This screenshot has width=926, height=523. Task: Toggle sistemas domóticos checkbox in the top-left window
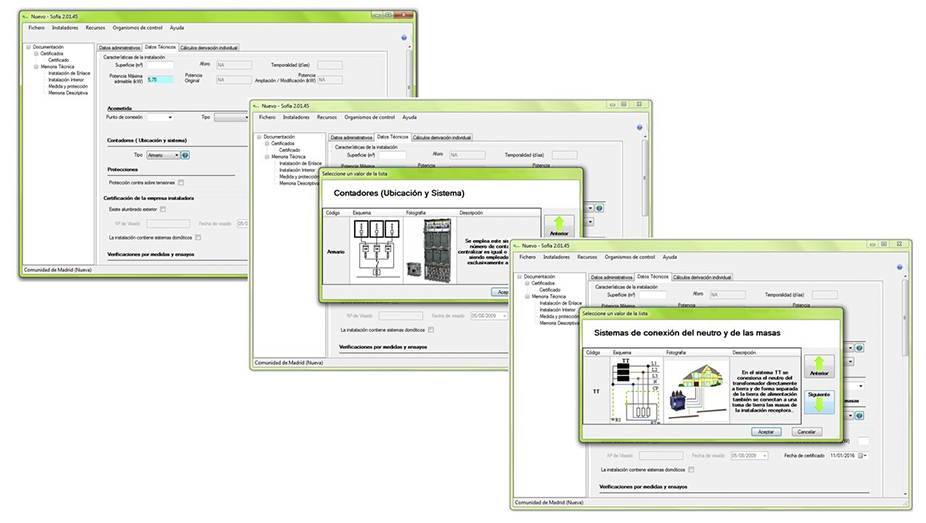[198, 237]
